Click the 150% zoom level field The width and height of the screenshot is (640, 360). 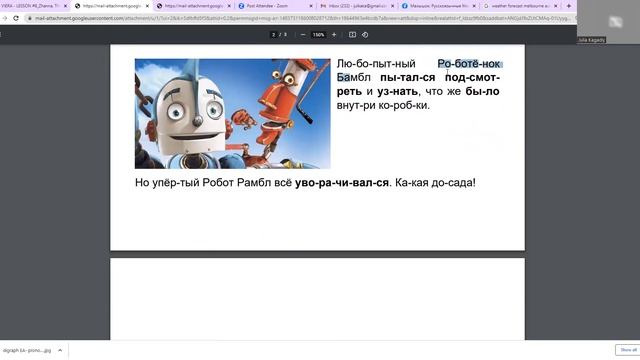pyautogui.click(x=318, y=35)
